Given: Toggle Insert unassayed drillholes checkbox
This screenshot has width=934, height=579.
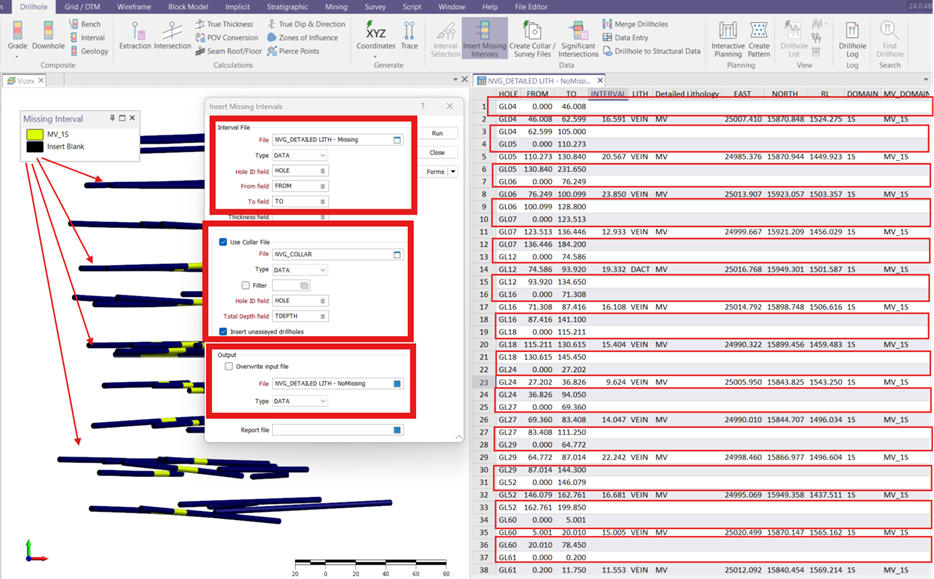Looking at the screenshot, I should pos(223,331).
